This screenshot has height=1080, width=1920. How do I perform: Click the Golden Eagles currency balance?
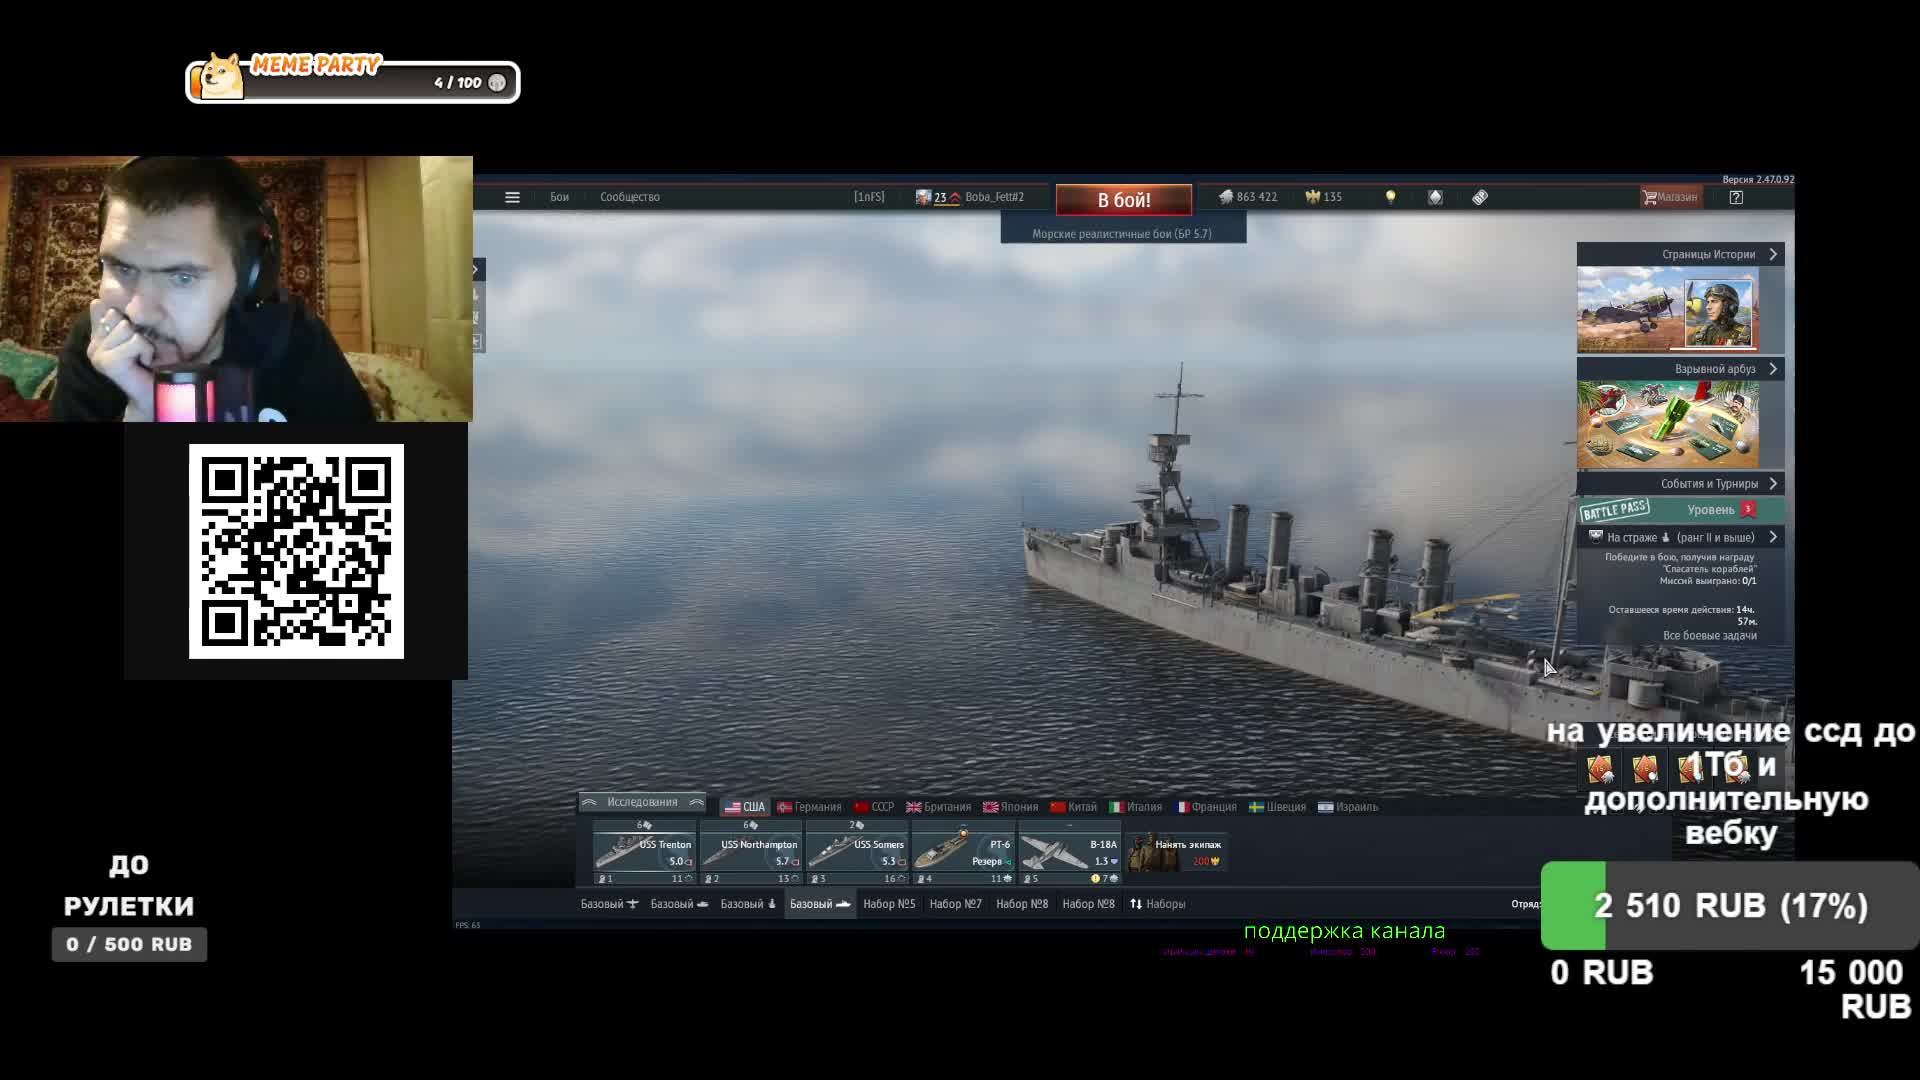1323,197
